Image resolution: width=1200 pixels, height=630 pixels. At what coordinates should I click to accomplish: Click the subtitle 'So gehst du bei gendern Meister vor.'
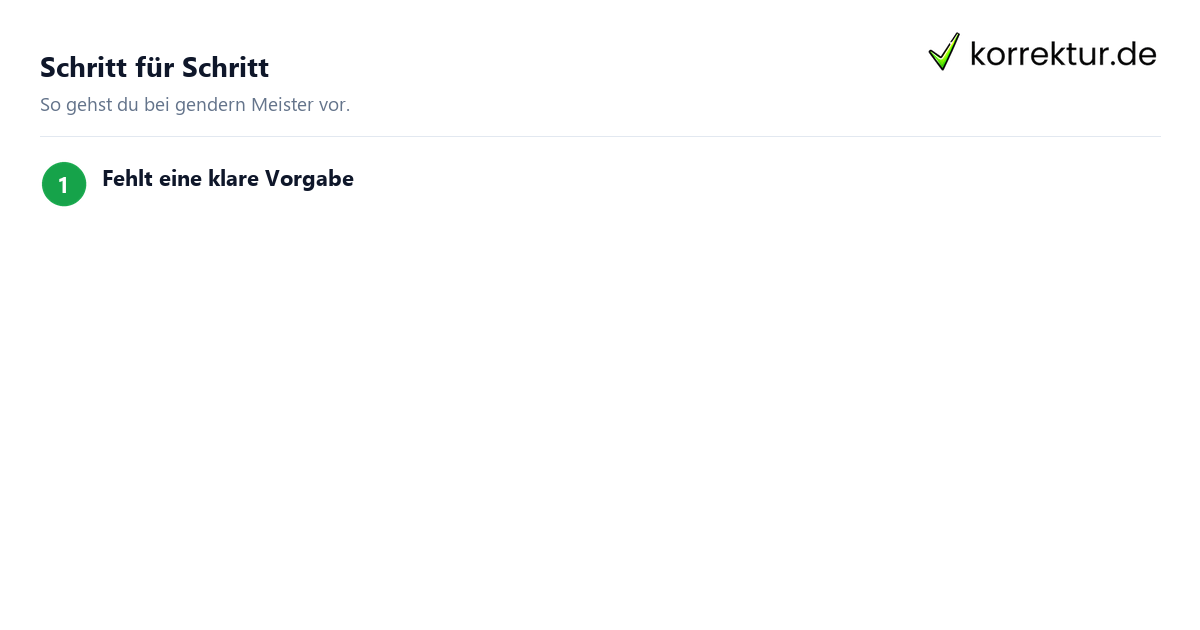tap(195, 105)
